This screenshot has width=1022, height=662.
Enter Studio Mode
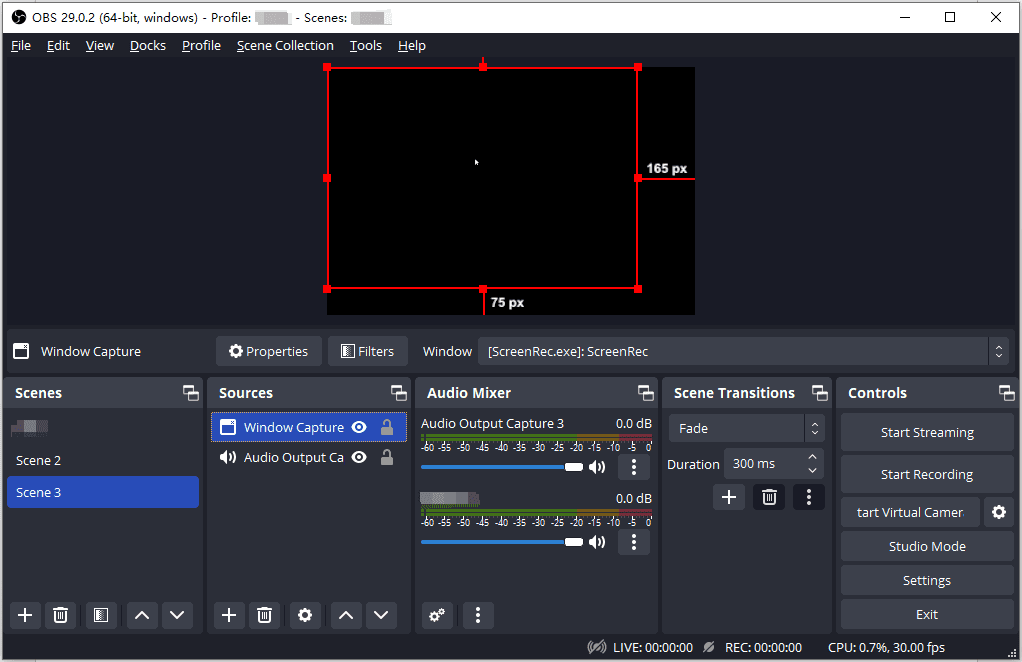coord(926,546)
